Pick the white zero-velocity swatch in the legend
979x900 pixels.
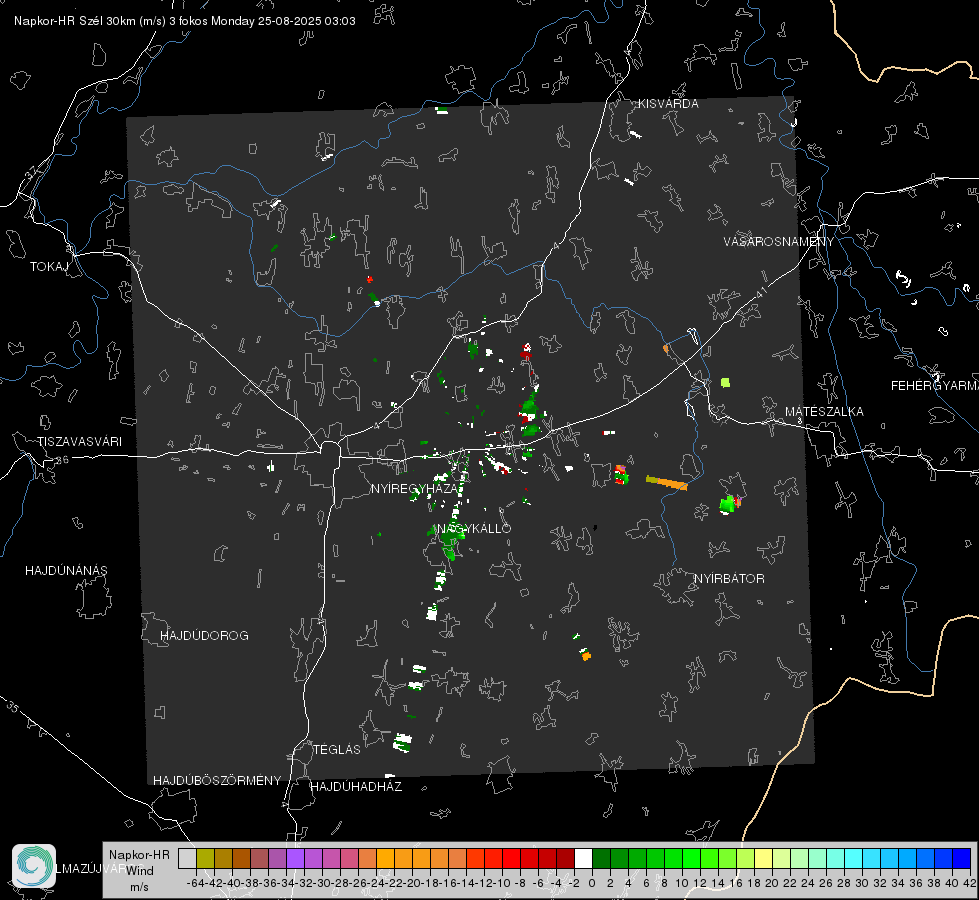[x=583, y=858]
